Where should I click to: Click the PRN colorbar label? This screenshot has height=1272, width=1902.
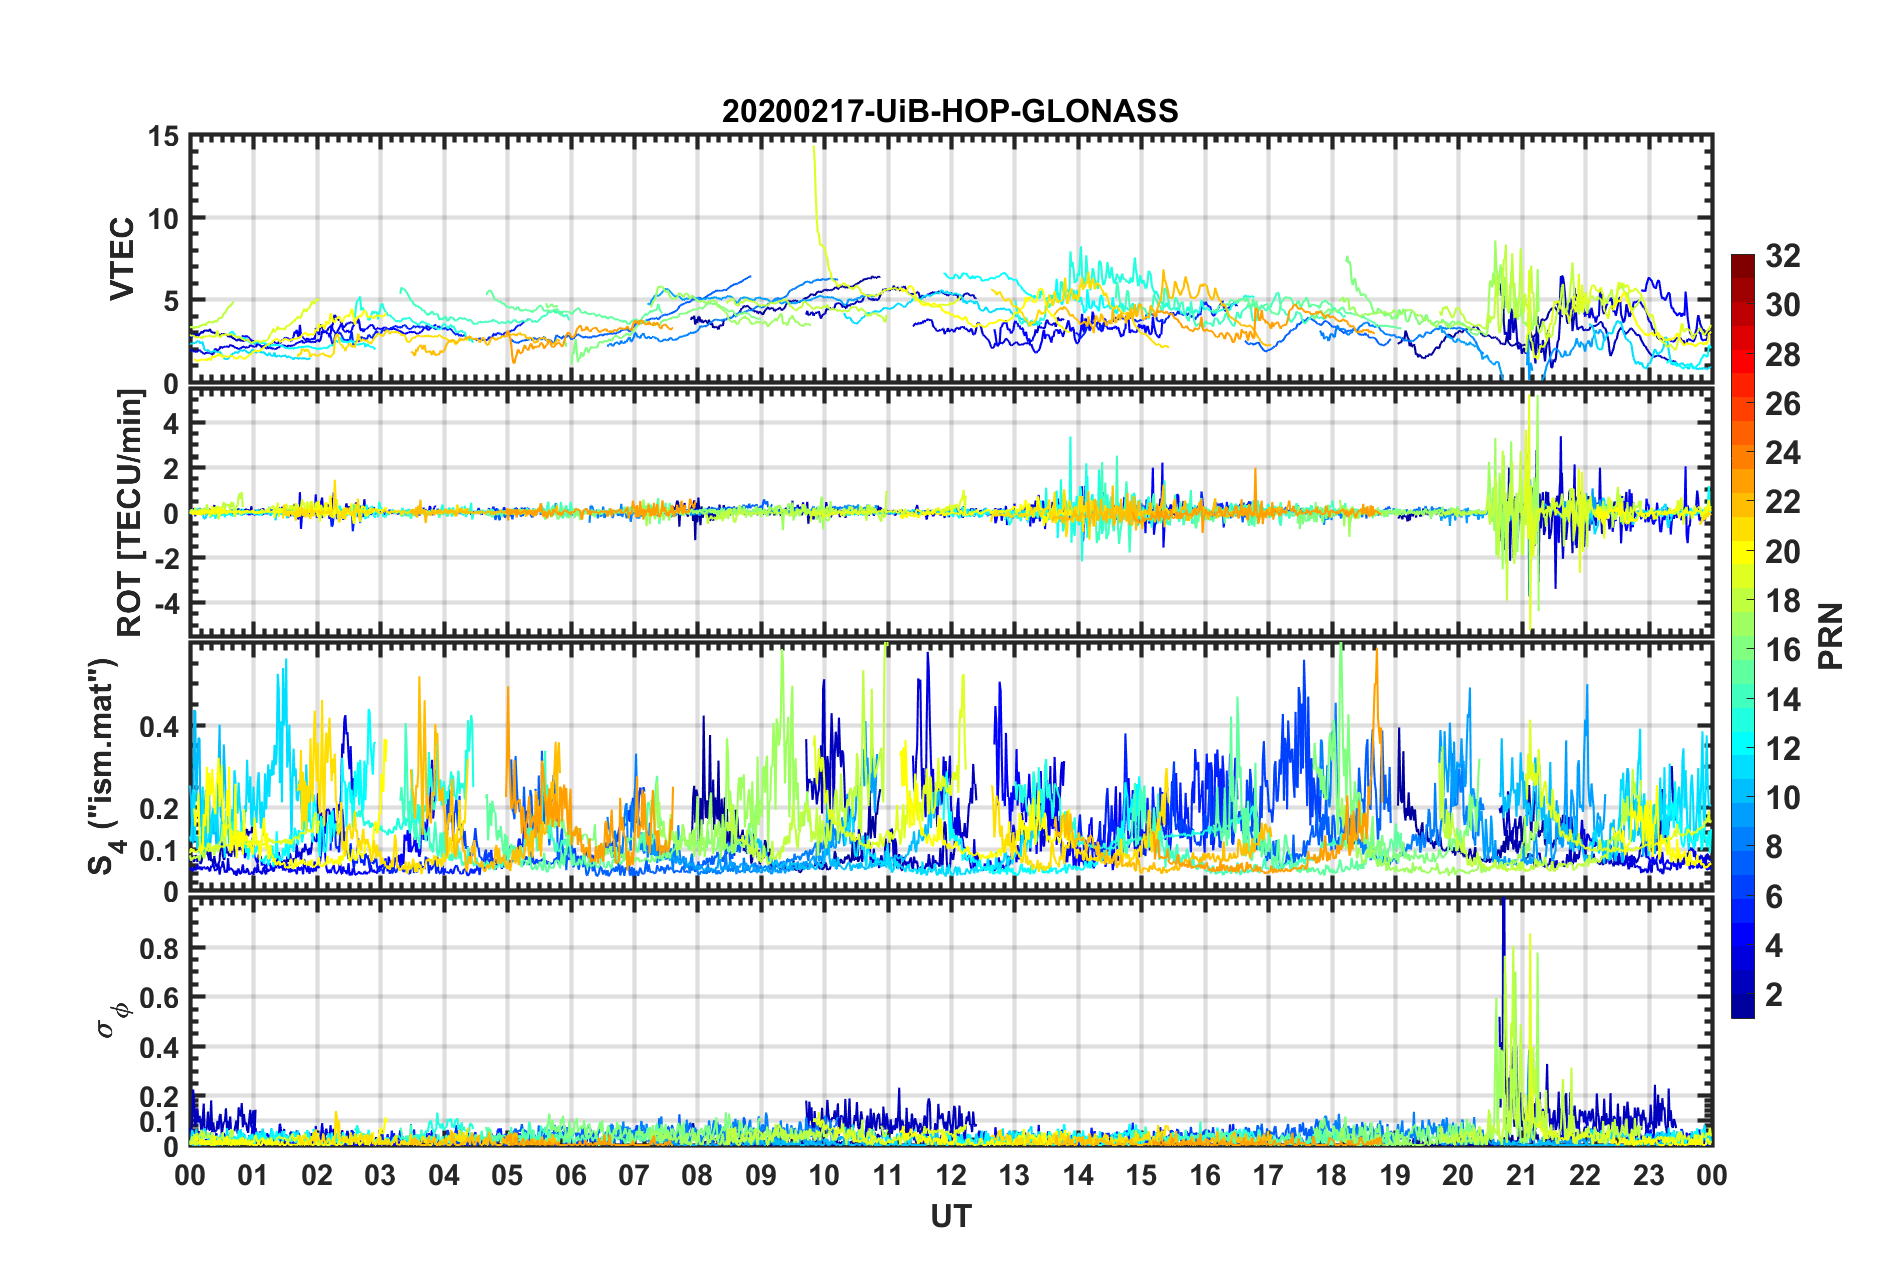1830,636
